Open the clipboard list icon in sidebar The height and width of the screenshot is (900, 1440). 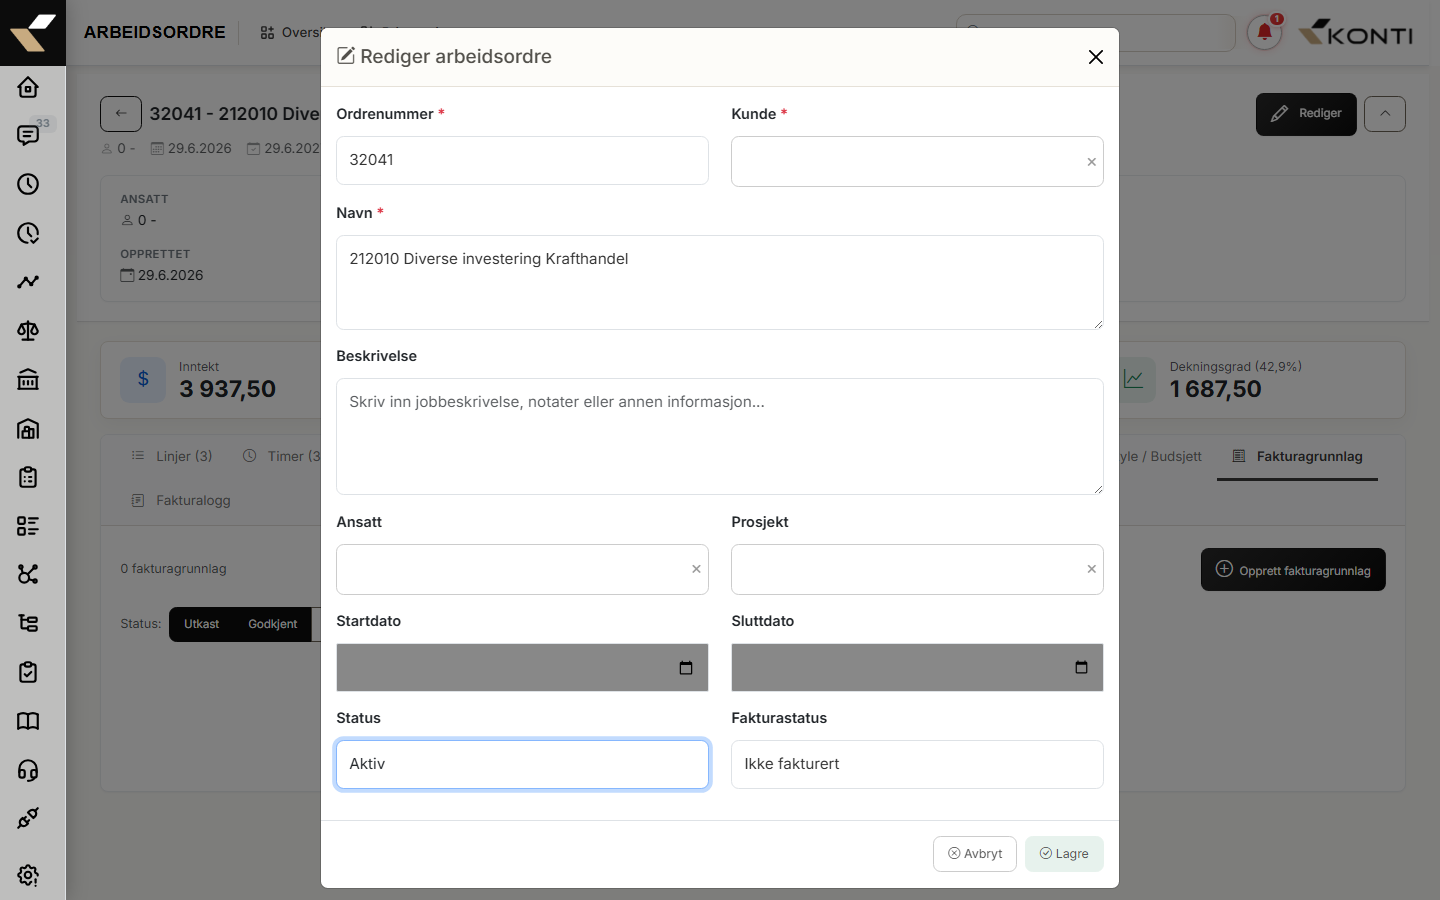pos(28,477)
